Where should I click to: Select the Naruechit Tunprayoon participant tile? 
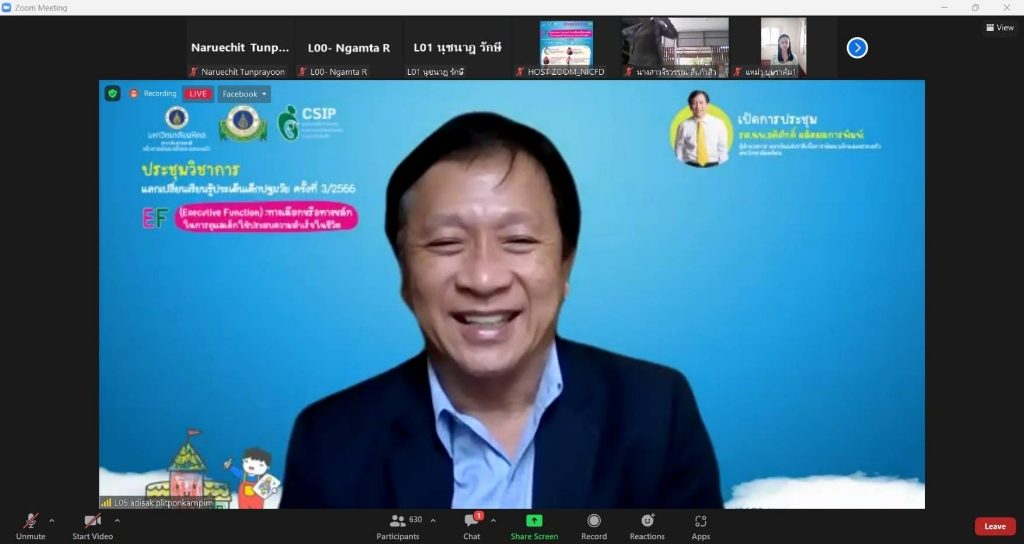tap(240, 47)
